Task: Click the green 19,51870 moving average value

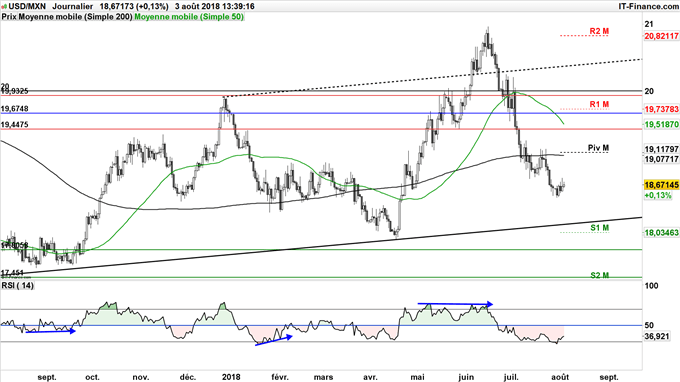Action: [x=661, y=124]
